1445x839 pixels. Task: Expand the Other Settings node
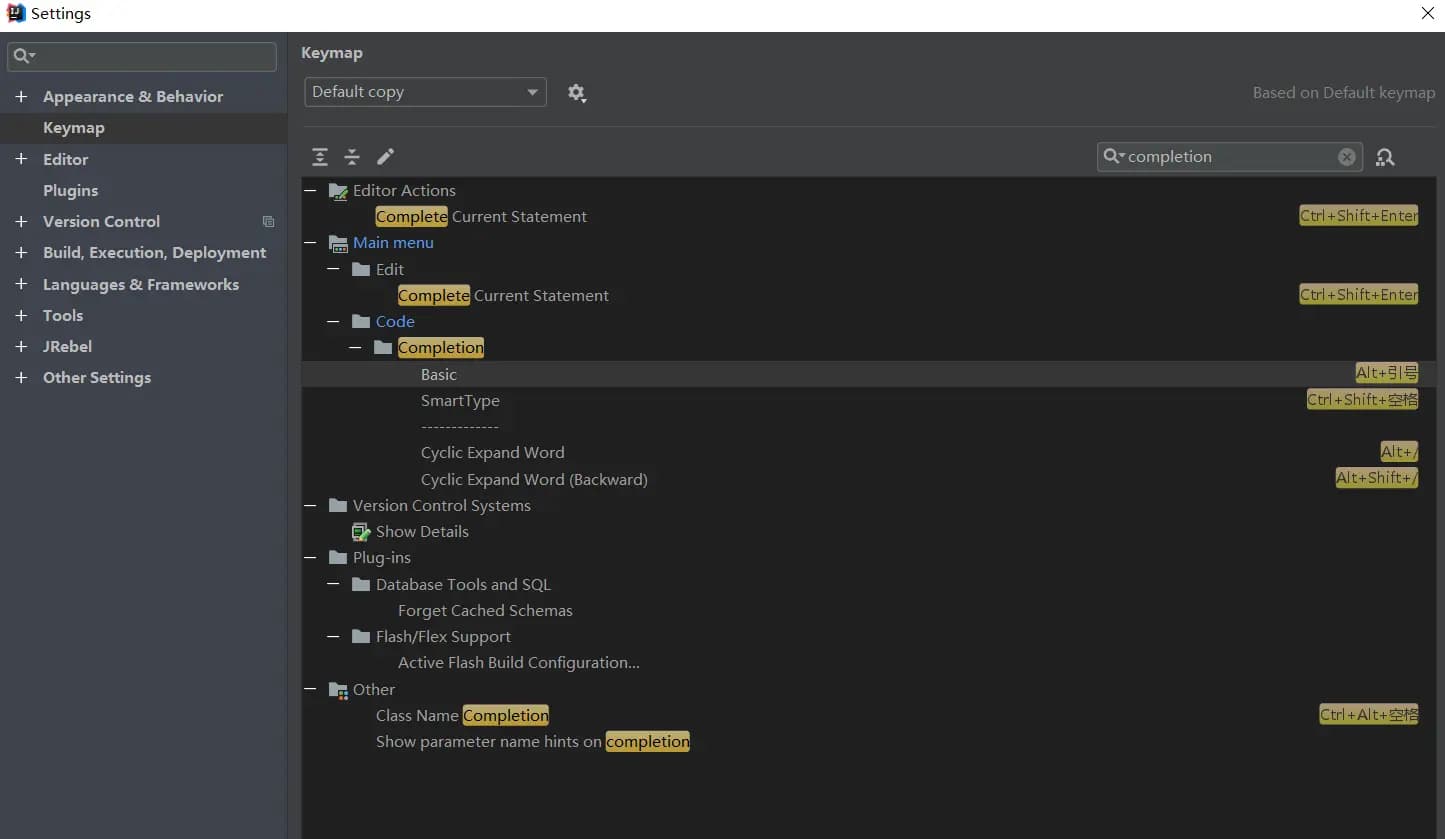(x=21, y=377)
